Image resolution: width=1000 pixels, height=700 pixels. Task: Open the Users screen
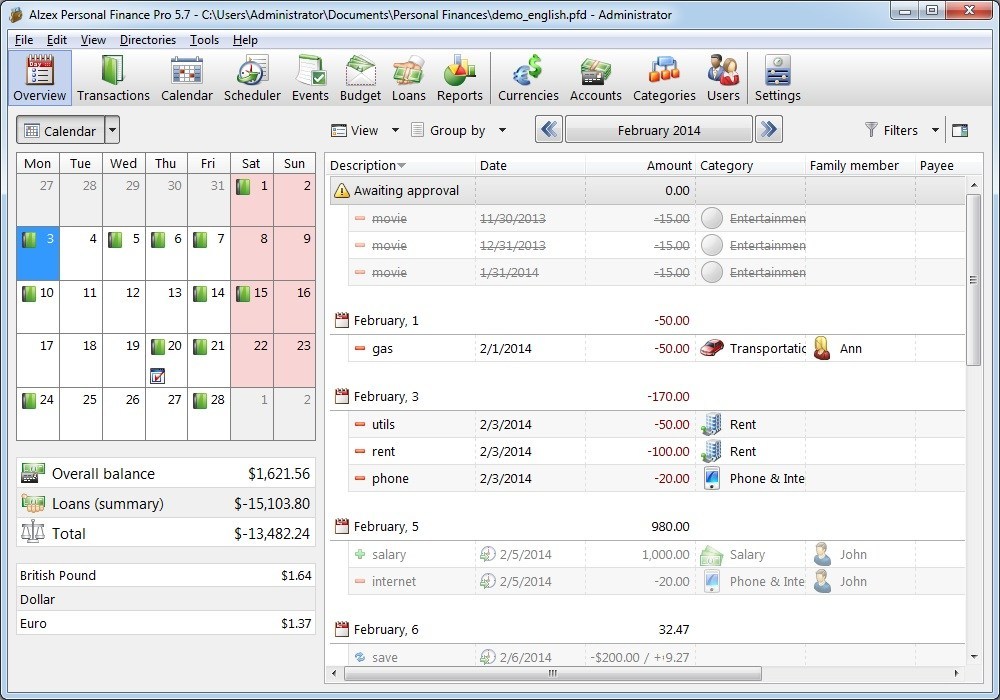tap(723, 78)
